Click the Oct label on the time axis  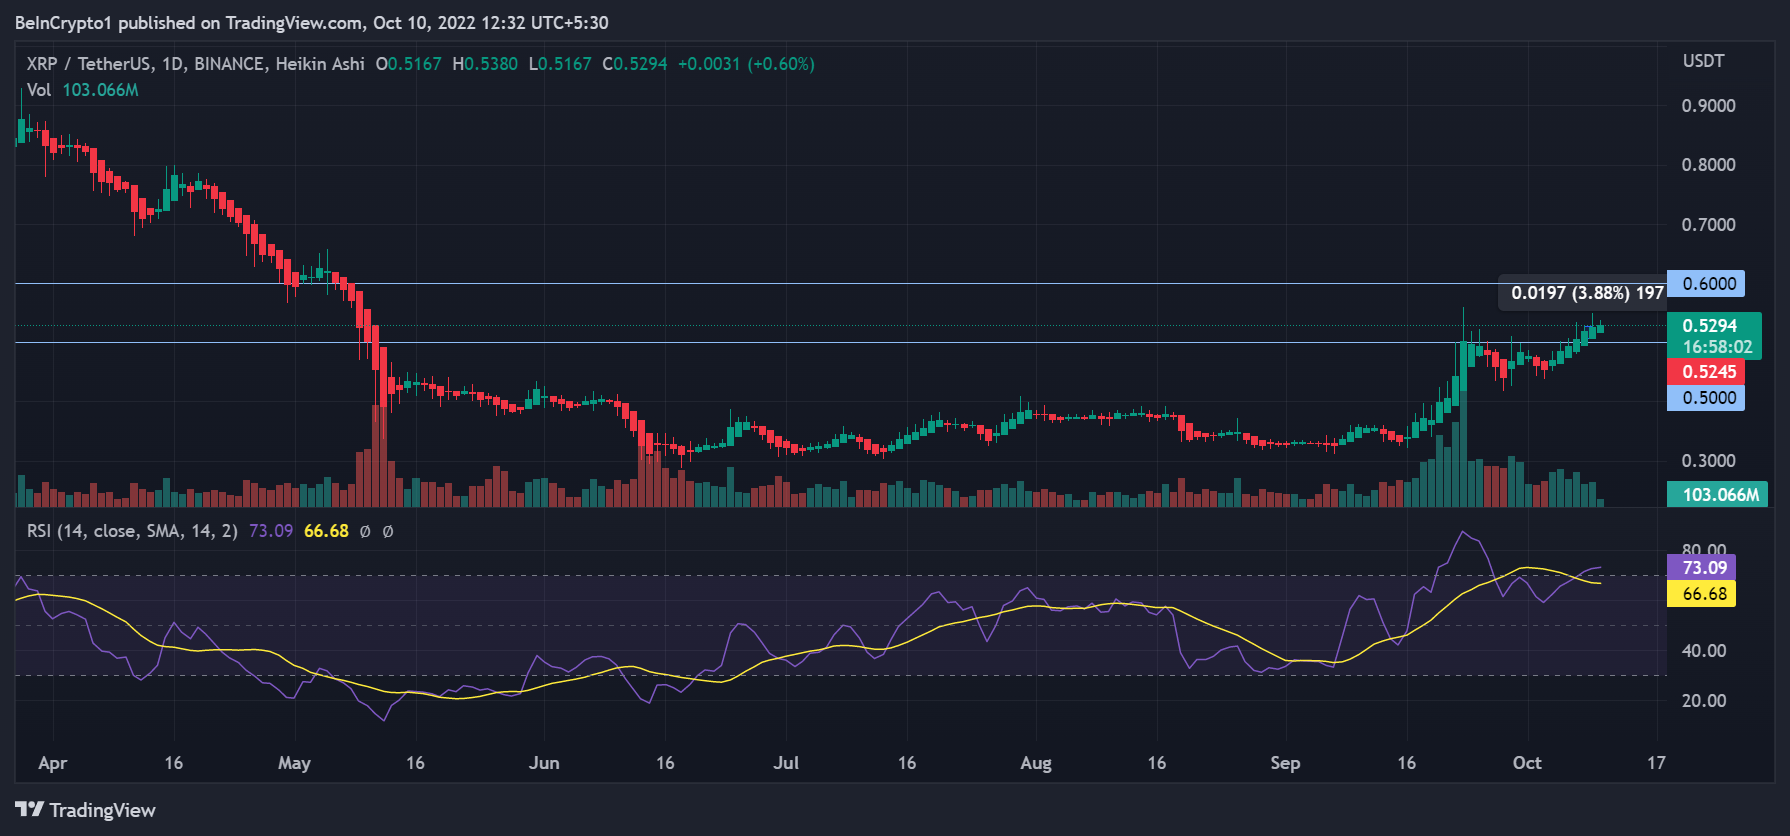pyautogui.click(x=1526, y=763)
